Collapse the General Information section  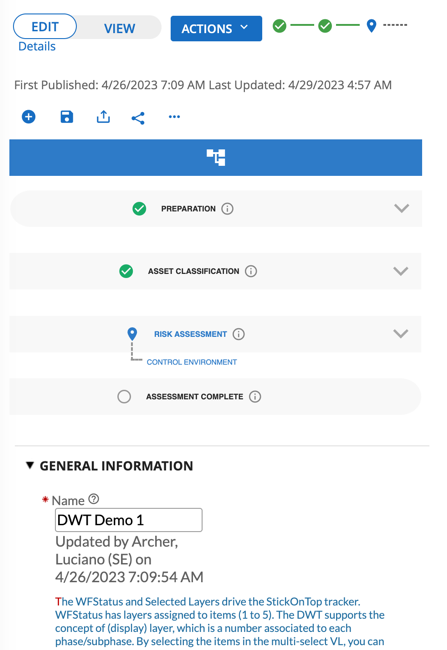pos(30,466)
